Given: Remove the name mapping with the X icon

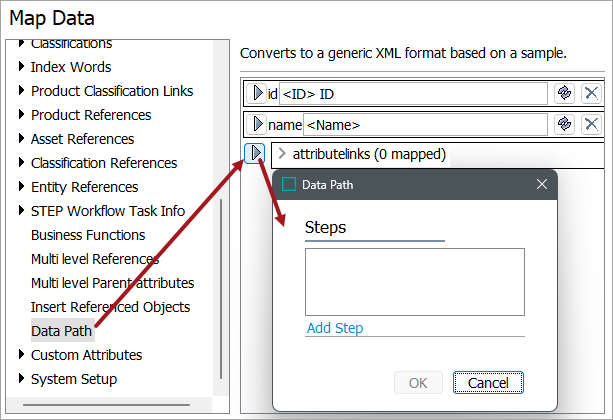Looking at the screenshot, I should coord(591,125).
